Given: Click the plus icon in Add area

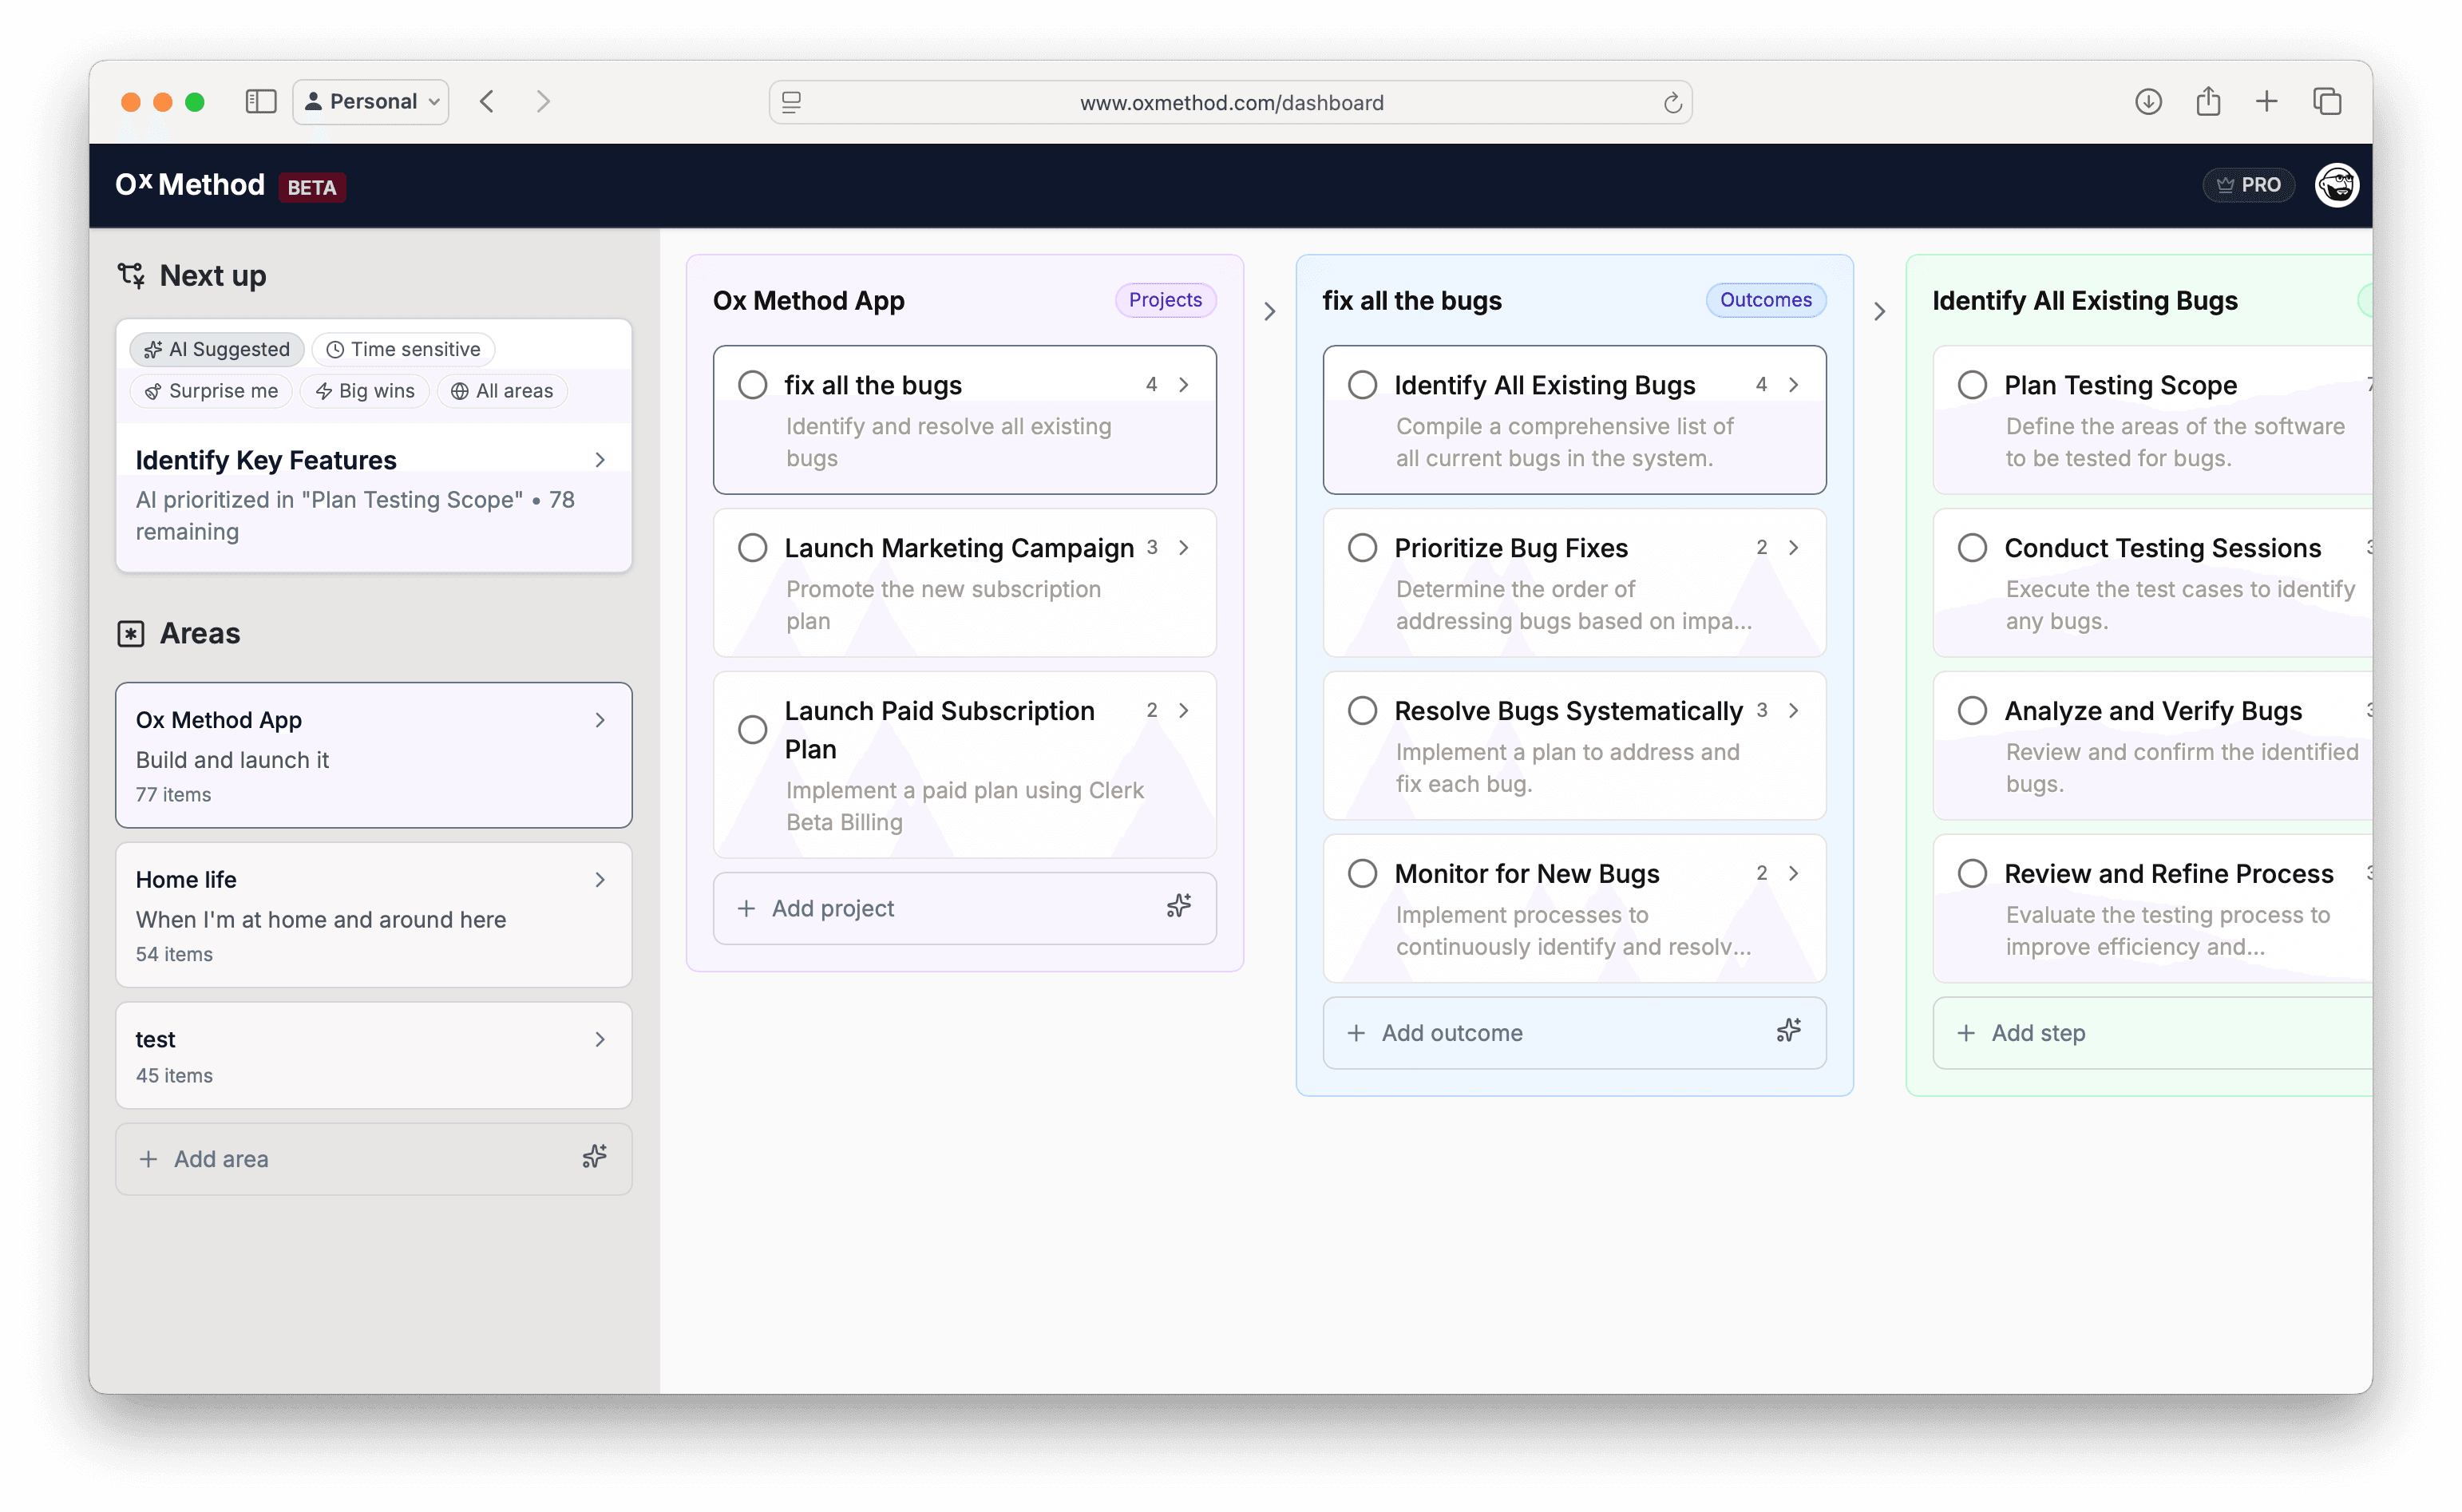Looking at the screenshot, I should (148, 1159).
